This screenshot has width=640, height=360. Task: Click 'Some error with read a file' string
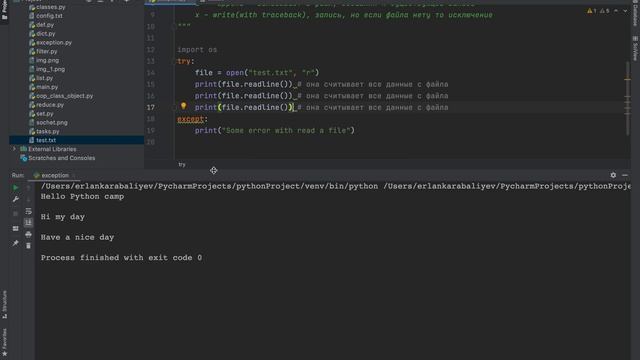coord(288,131)
